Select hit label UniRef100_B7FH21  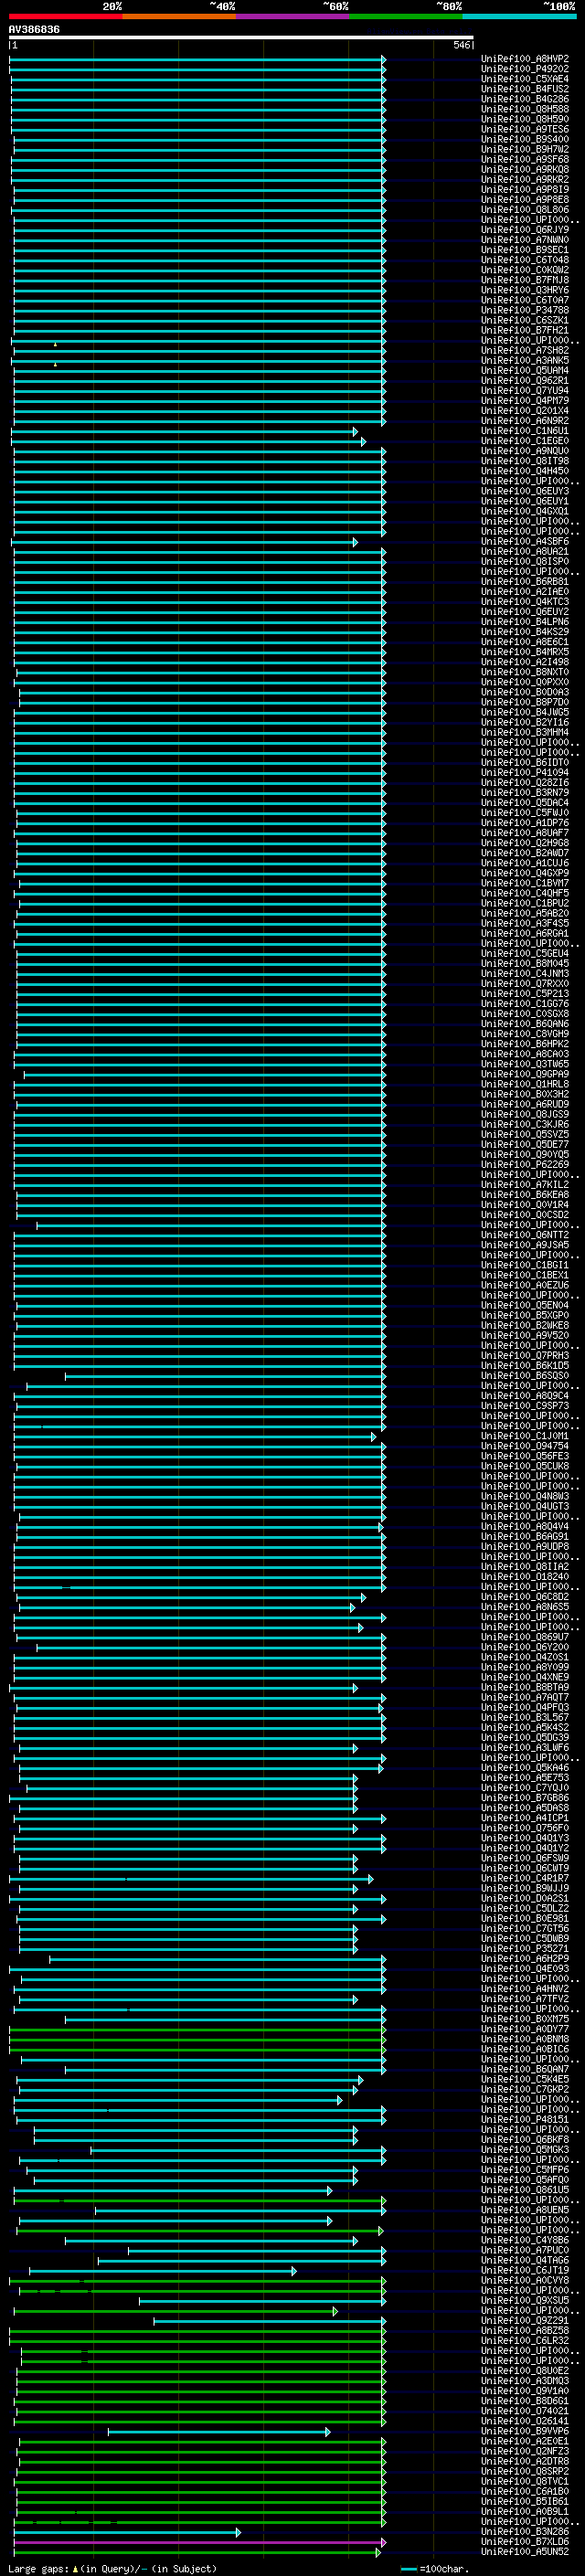pos(525,331)
